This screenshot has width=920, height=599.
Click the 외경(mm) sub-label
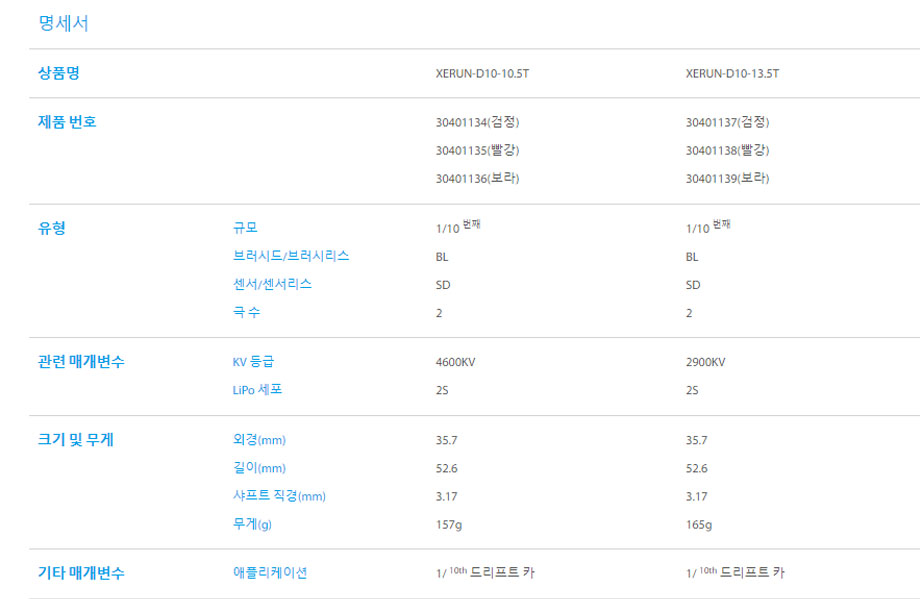tap(259, 439)
